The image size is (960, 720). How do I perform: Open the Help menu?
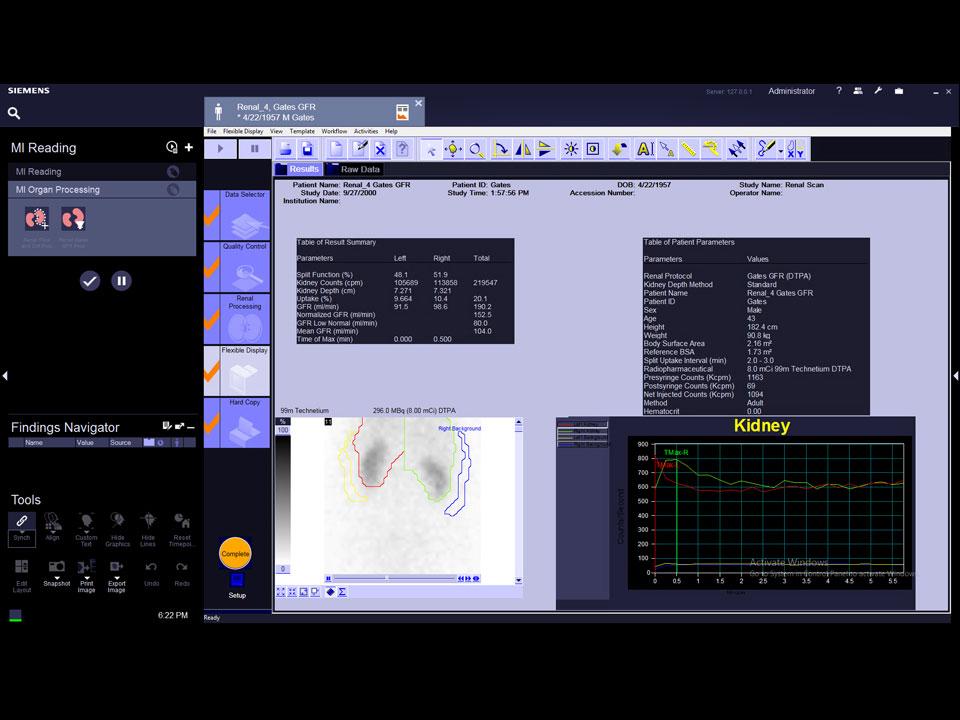(391, 131)
